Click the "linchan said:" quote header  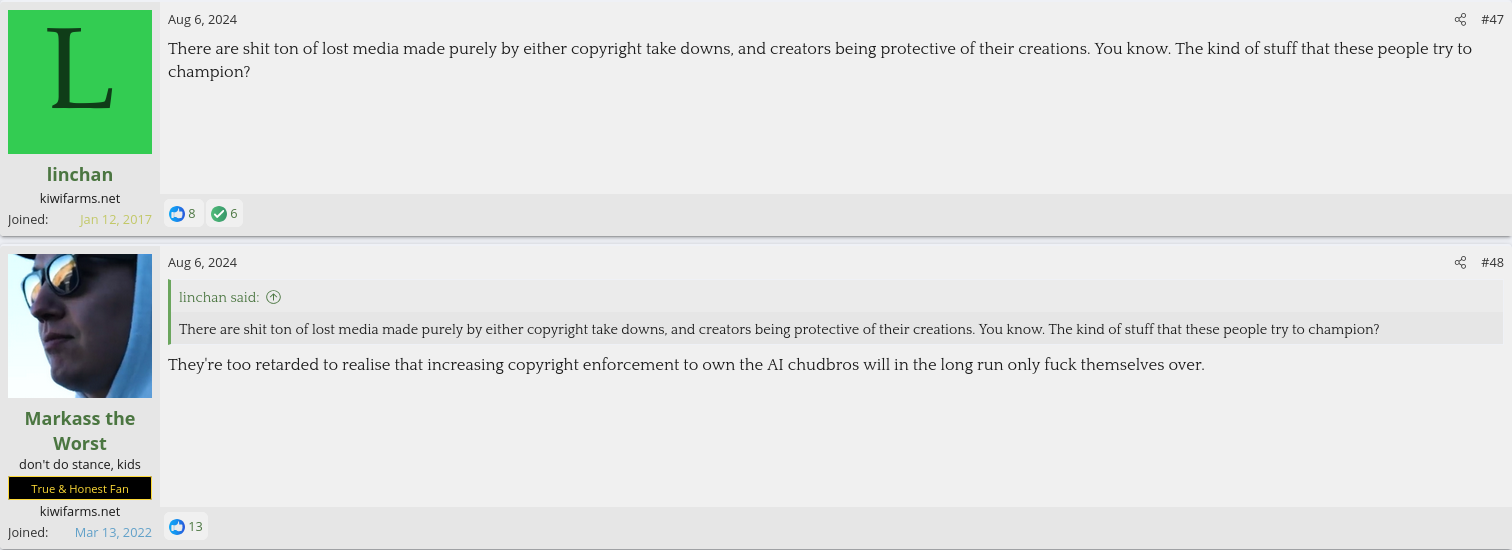coord(219,297)
